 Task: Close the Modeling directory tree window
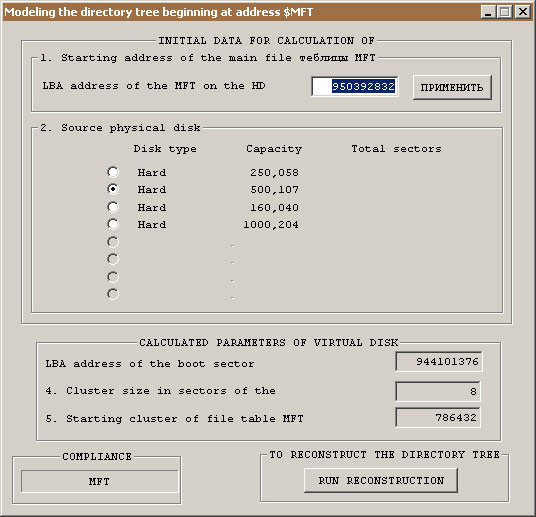(523, 12)
